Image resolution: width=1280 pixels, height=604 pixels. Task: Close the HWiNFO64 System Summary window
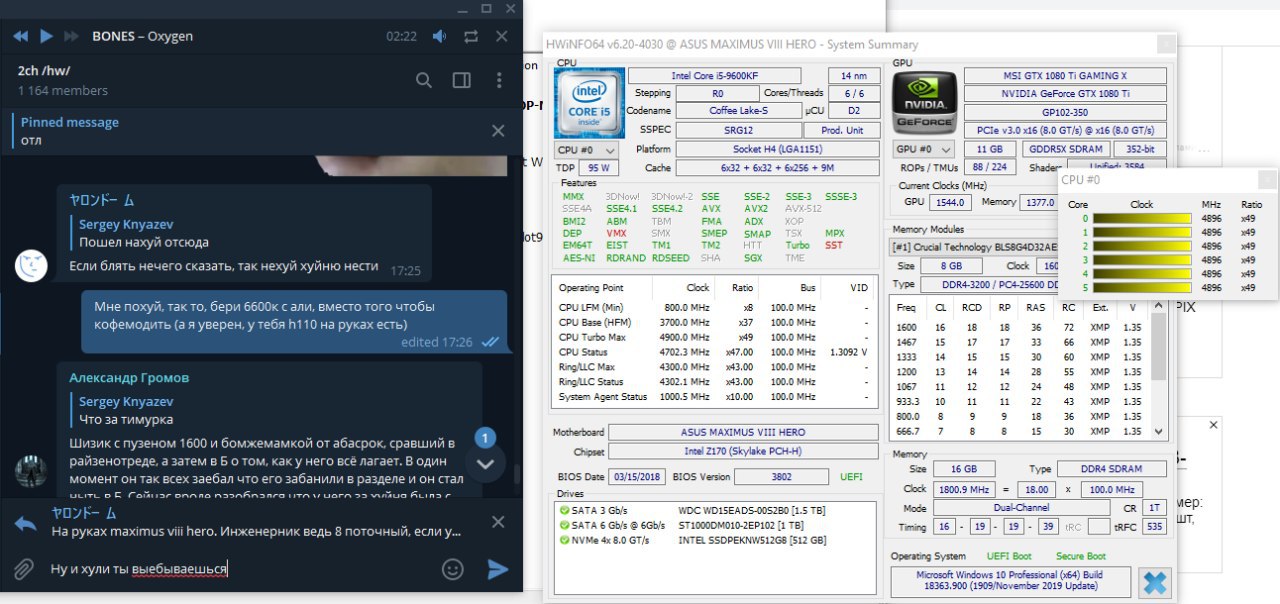tap(1165, 45)
